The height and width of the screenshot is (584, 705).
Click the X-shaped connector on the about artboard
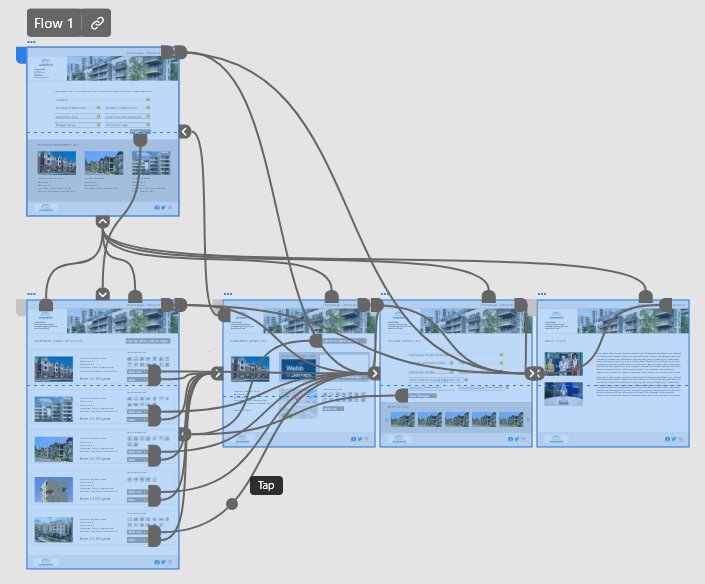pos(534,374)
